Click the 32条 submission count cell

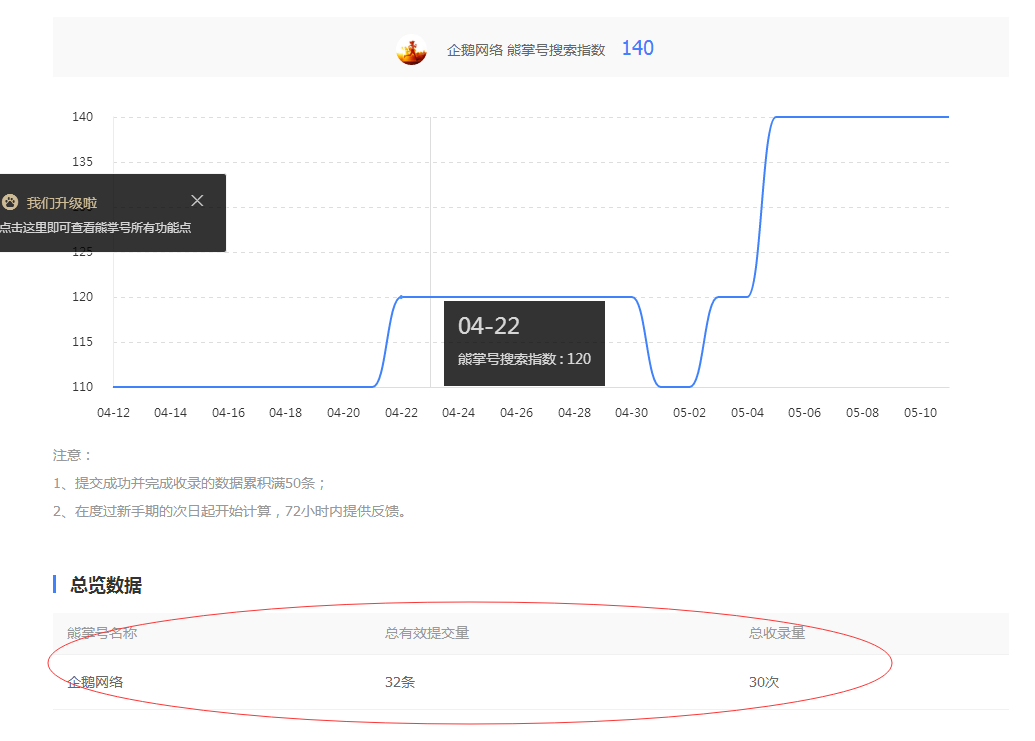coord(400,682)
